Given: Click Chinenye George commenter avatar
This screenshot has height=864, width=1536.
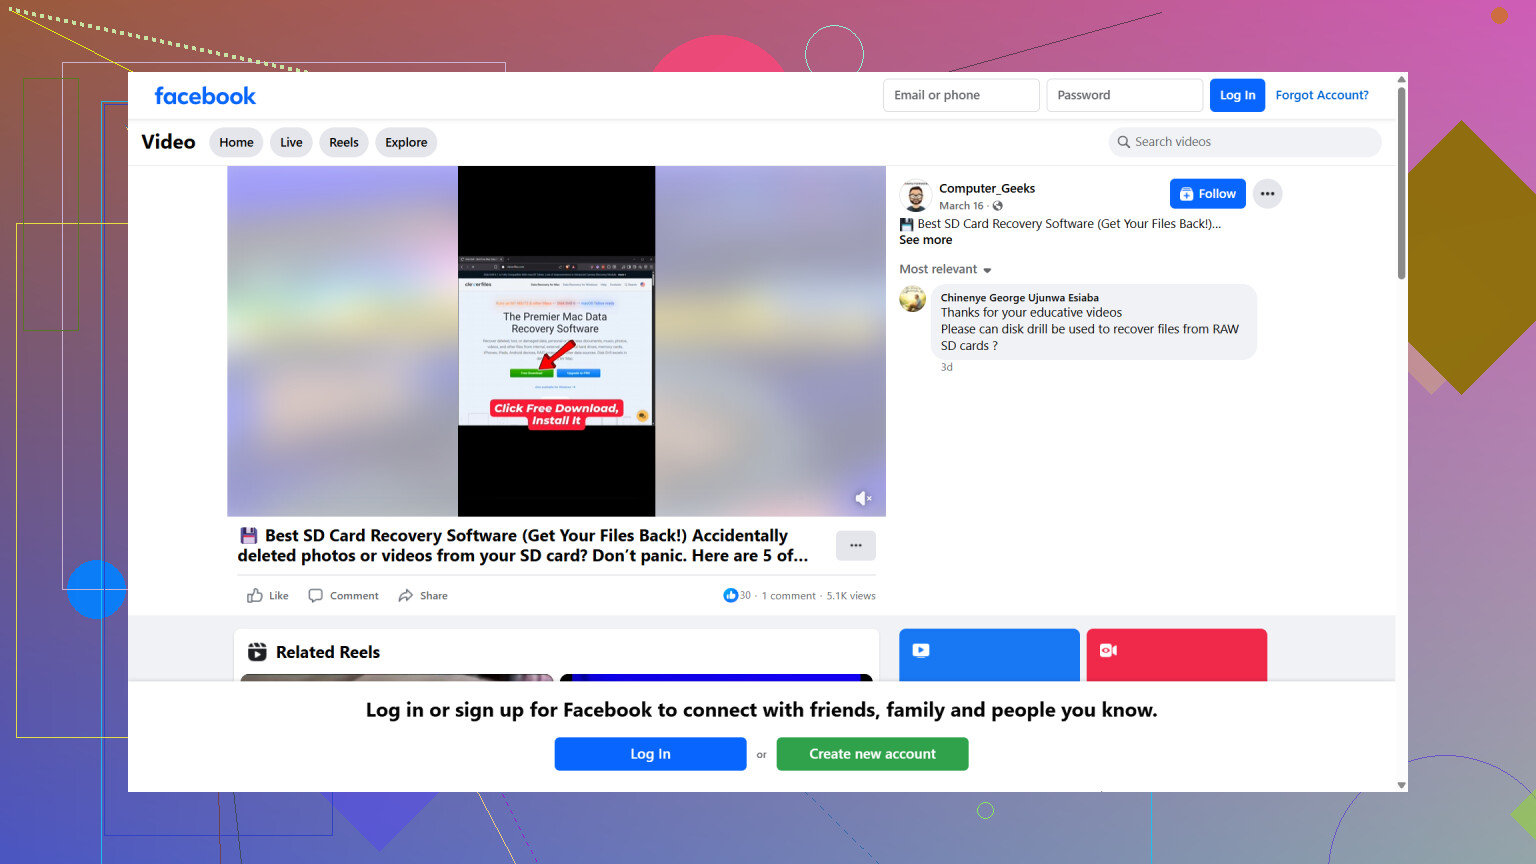Looking at the screenshot, I should [913, 299].
